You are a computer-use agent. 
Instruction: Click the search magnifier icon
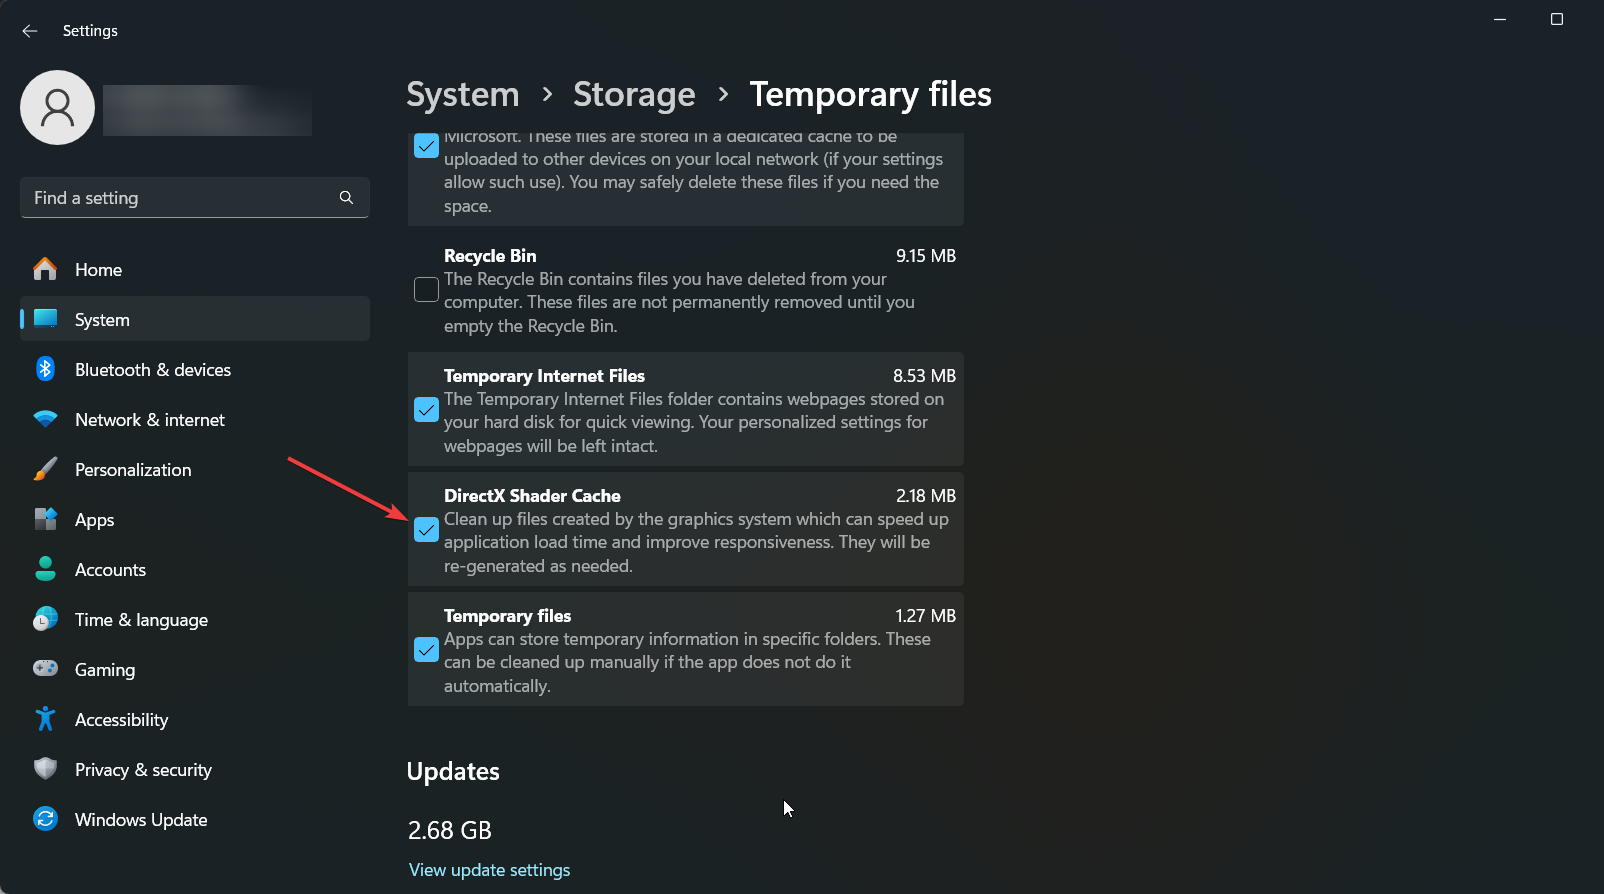pyautogui.click(x=346, y=198)
